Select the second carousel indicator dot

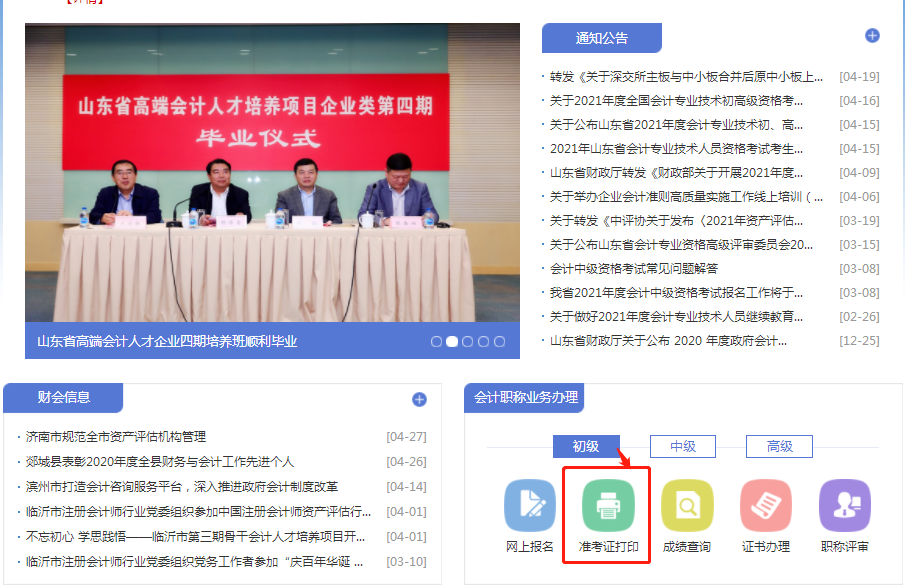[x=453, y=341]
